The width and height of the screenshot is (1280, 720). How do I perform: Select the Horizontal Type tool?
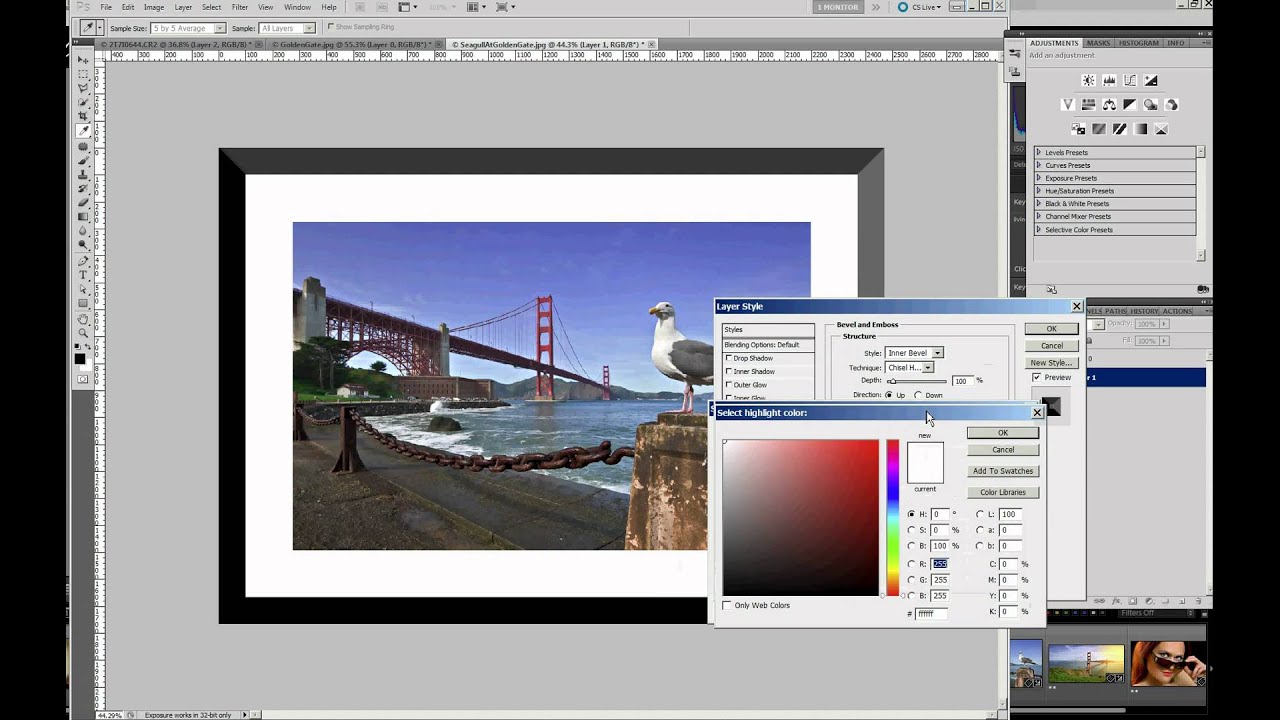(x=84, y=275)
